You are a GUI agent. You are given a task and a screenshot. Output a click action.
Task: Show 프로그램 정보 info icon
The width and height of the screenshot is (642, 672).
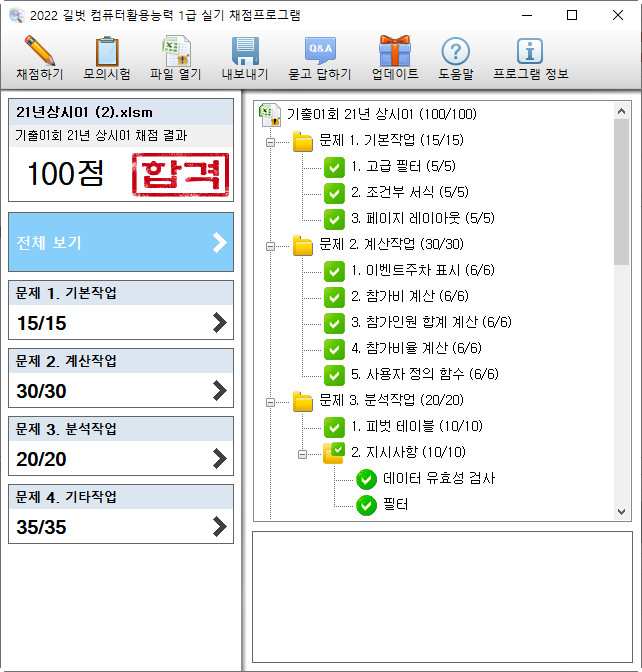coord(528,51)
